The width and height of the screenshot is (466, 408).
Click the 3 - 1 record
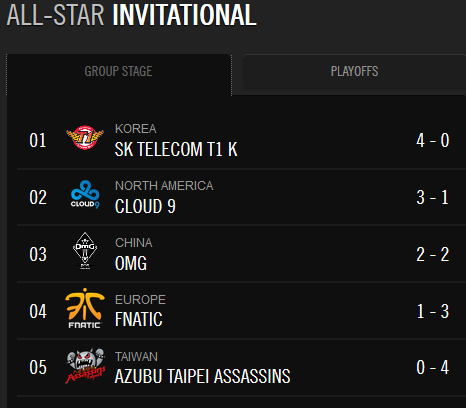click(433, 197)
